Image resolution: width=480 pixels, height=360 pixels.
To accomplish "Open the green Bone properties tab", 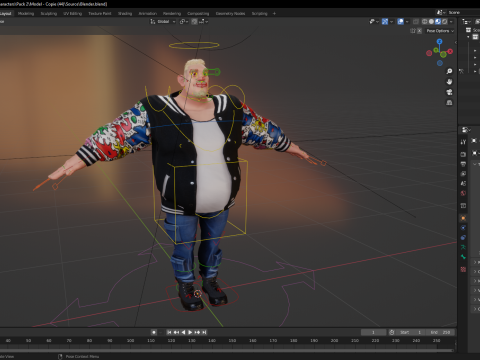I will point(463,257).
